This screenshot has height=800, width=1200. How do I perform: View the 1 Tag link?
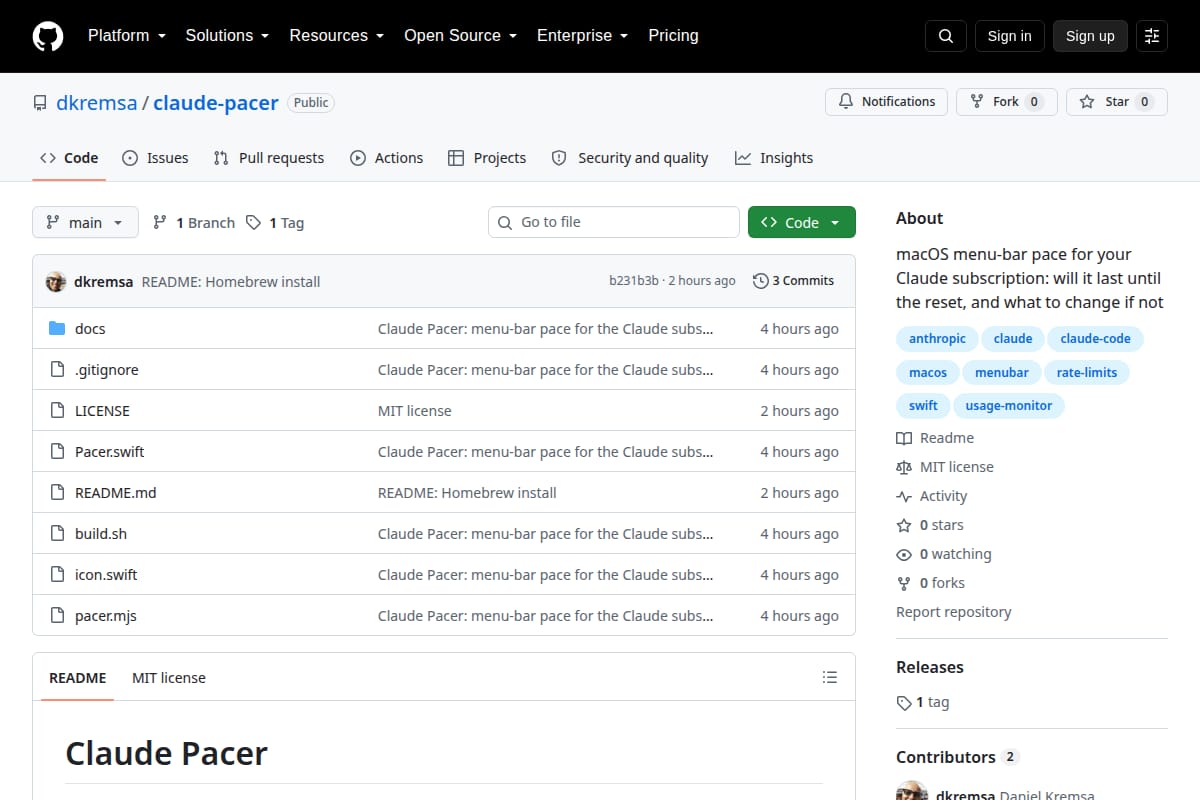pos(275,223)
